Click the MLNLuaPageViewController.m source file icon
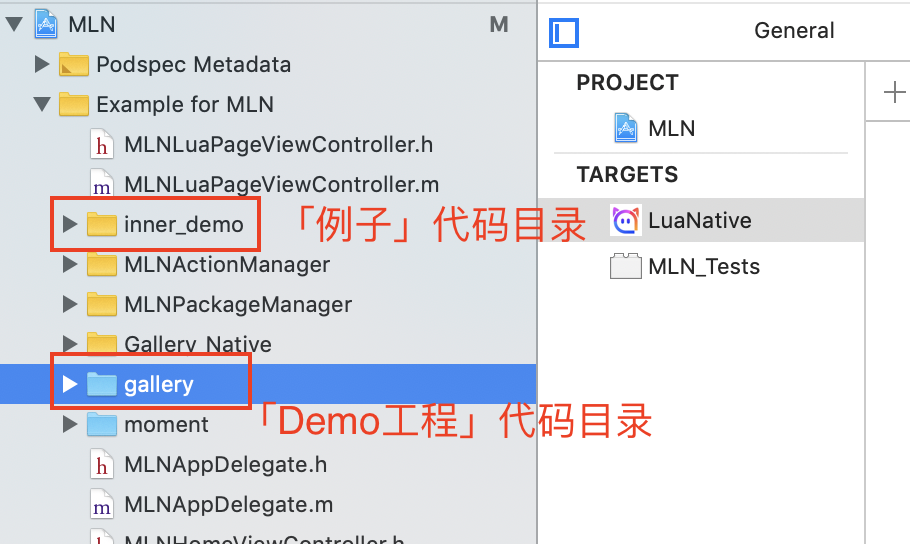 [101, 185]
